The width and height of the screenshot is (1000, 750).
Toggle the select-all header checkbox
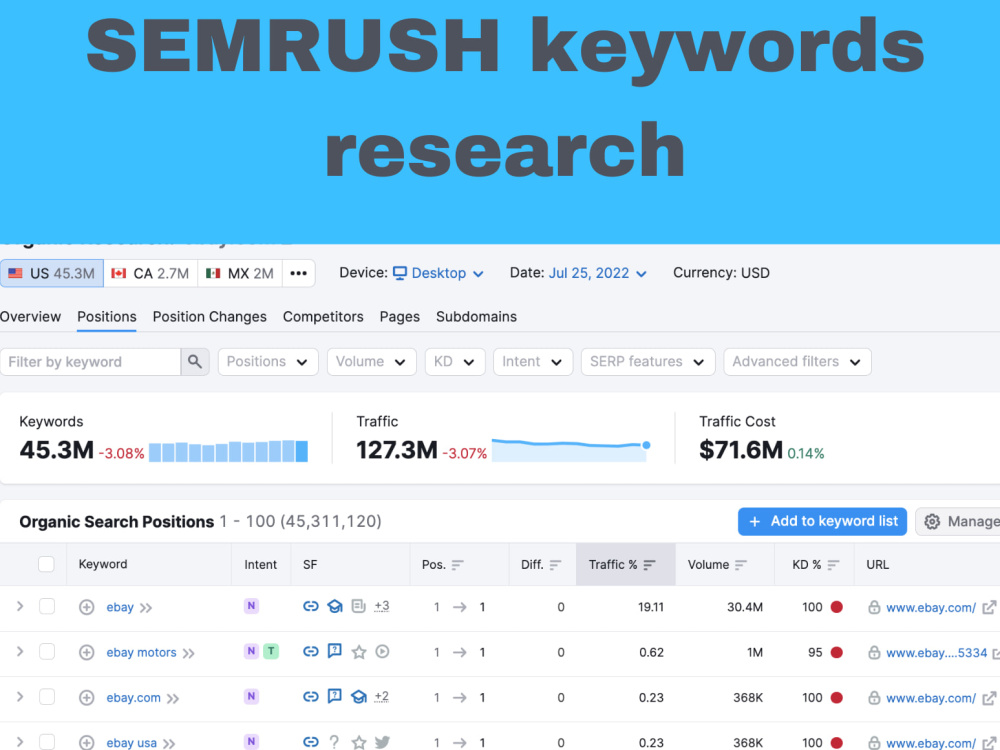tap(46, 564)
